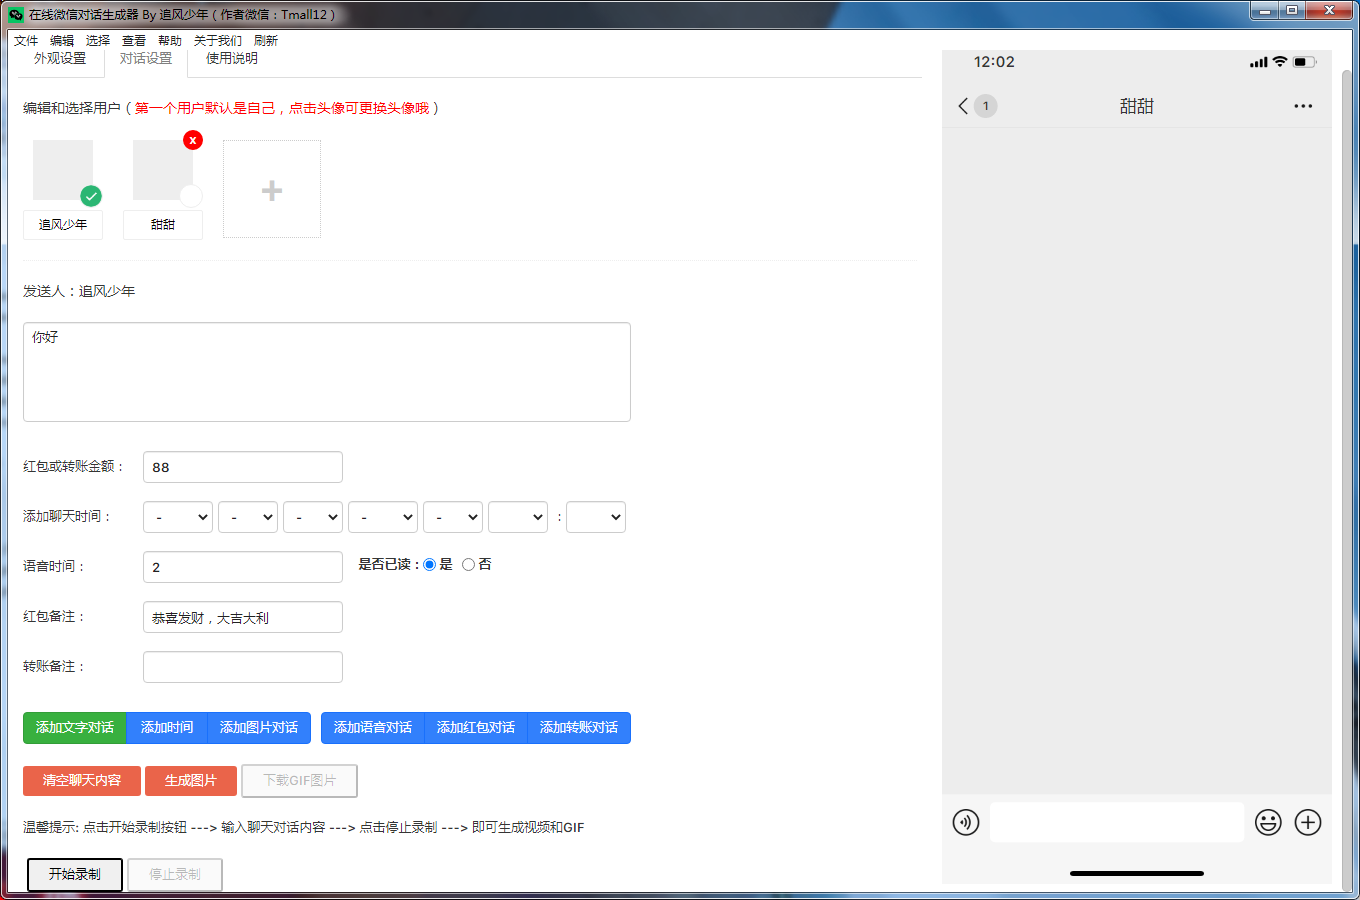This screenshot has height=900, width=1360.
Task: Open the 关于我们 menu
Action: point(217,41)
